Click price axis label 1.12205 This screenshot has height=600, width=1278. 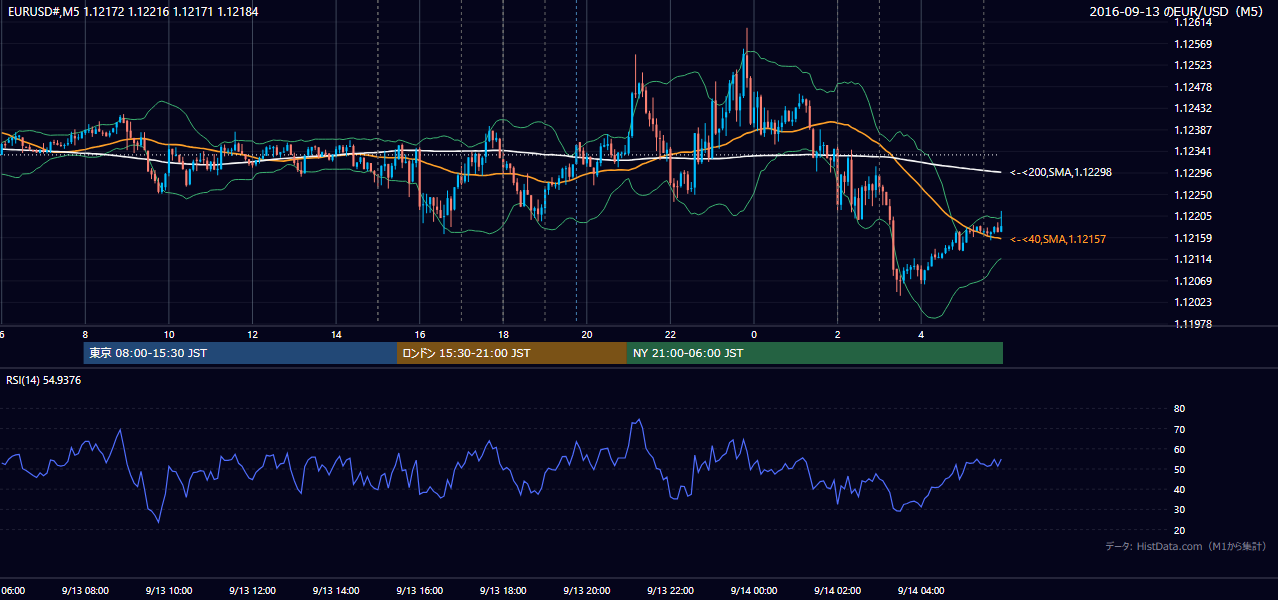point(1194,216)
